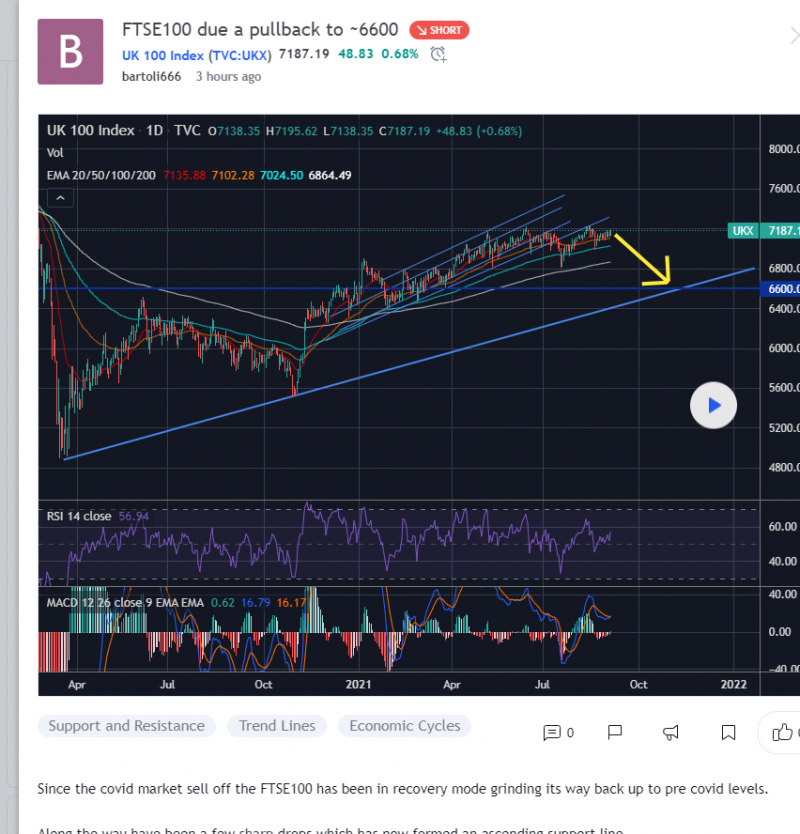The width and height of the screenshot is (800, 834).
Task: Bookmark this idea
Action: click(x=729, y=732)
